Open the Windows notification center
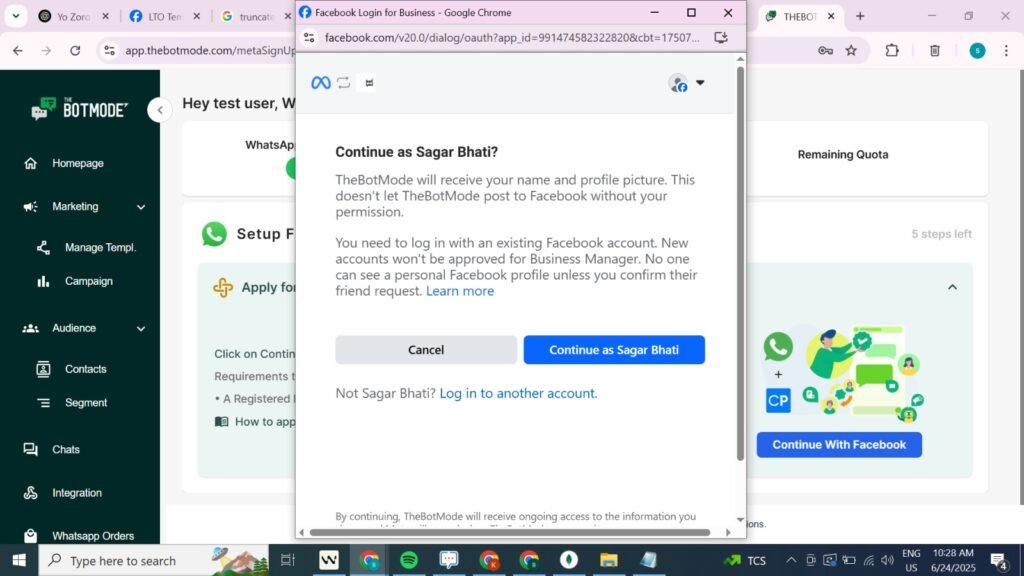Viewport: 1024px width, 576px height. [999, 560]
